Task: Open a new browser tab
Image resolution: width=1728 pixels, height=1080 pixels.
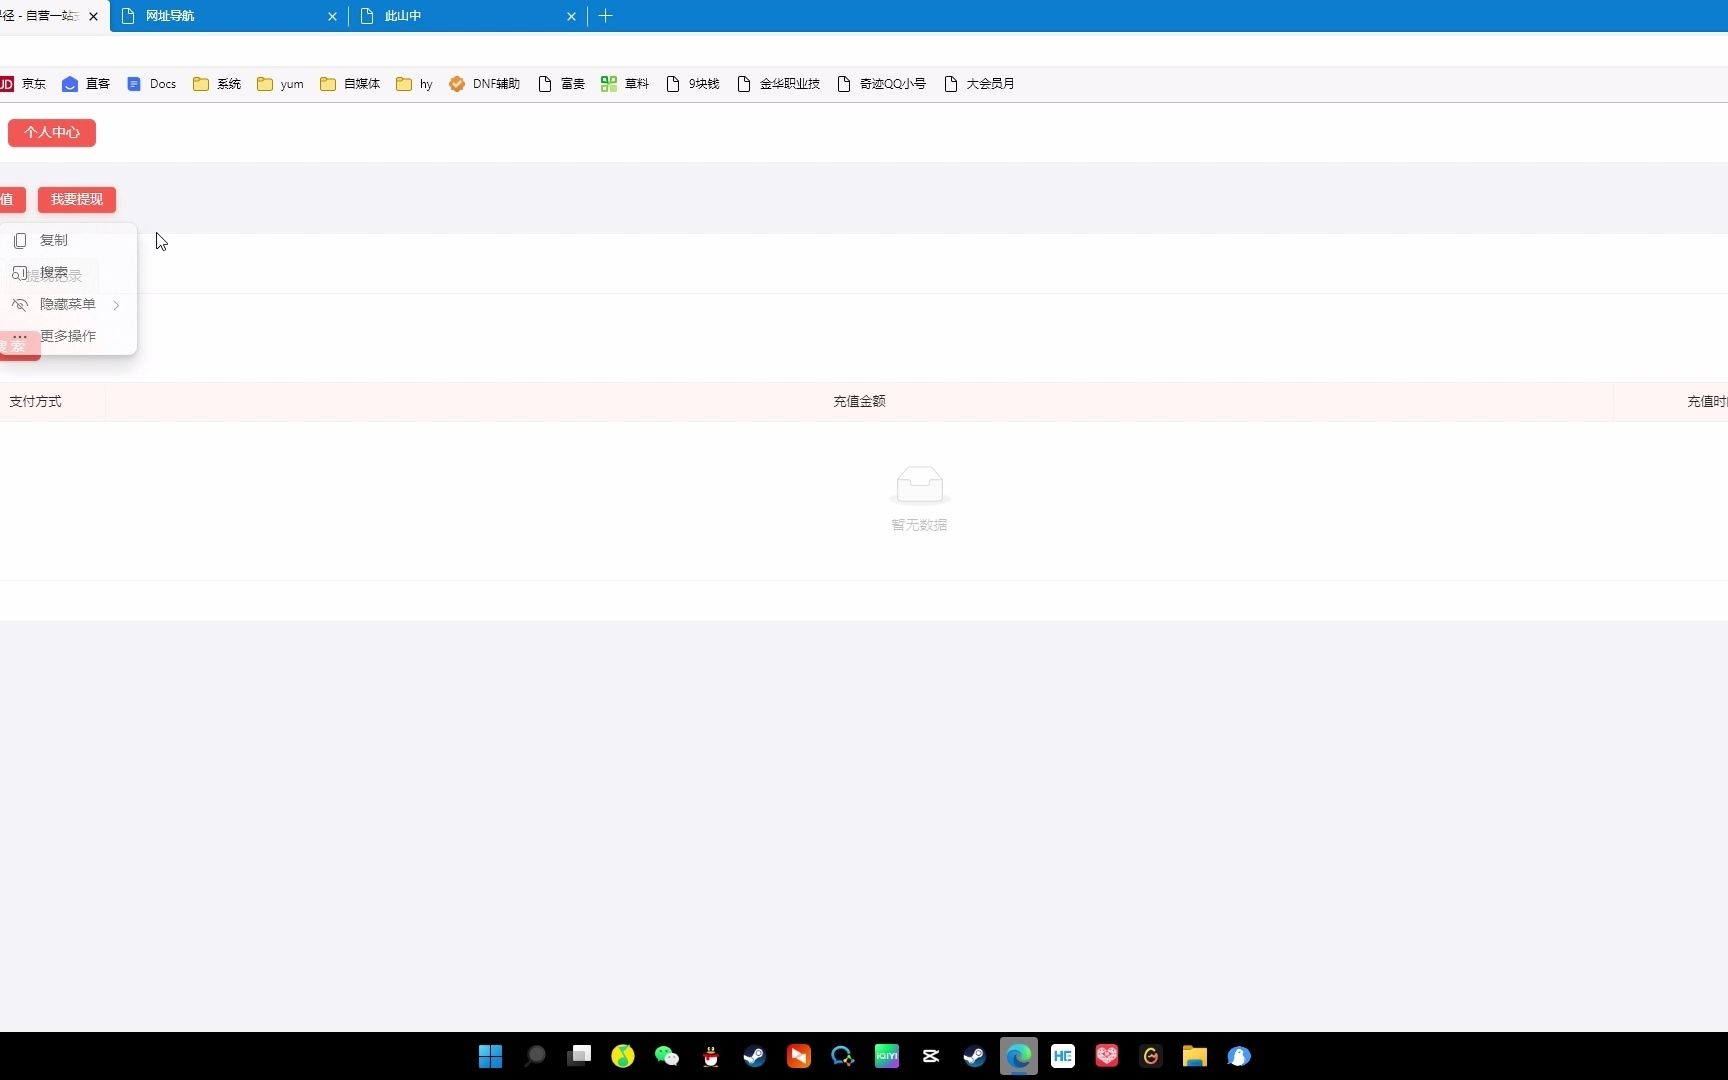Action: 605,16
